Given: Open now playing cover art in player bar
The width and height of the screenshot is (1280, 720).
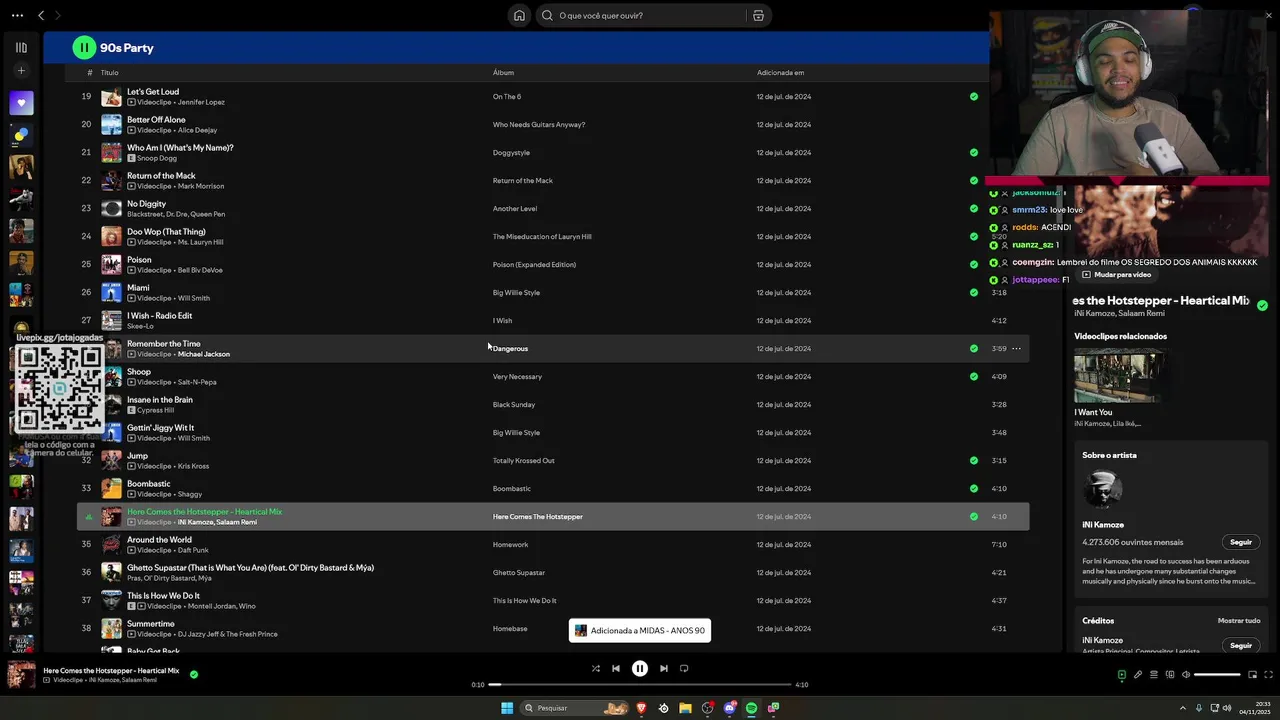Looking at the screenshot, I should point(21,675).
